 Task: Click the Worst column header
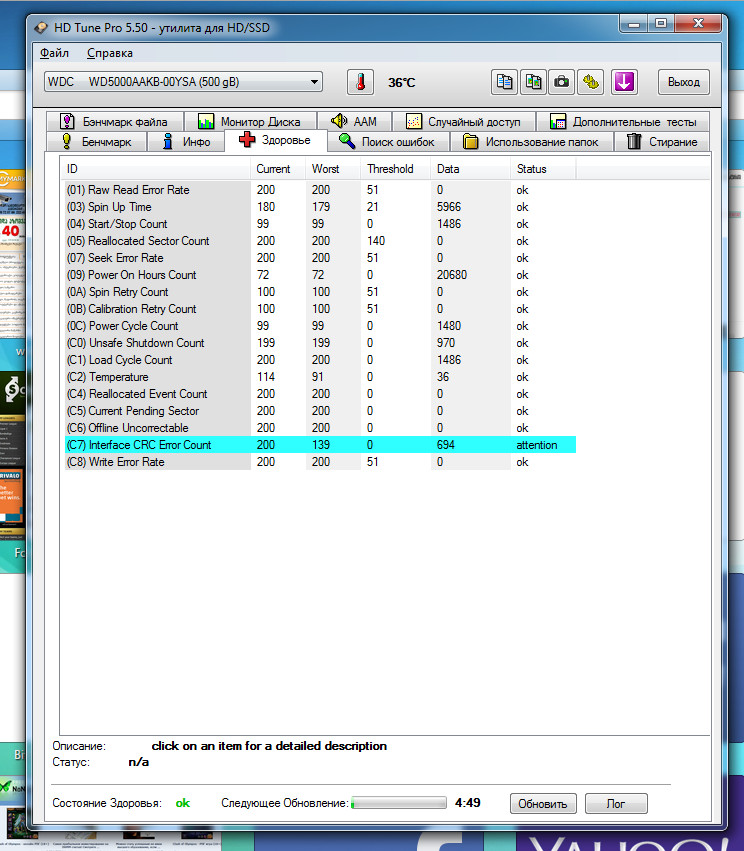click(x=333, y=169)
